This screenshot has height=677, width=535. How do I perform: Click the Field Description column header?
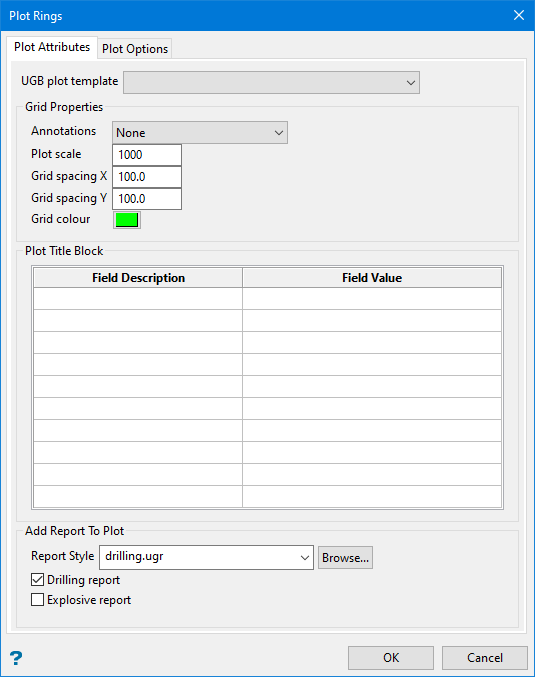tap(138, 278)
